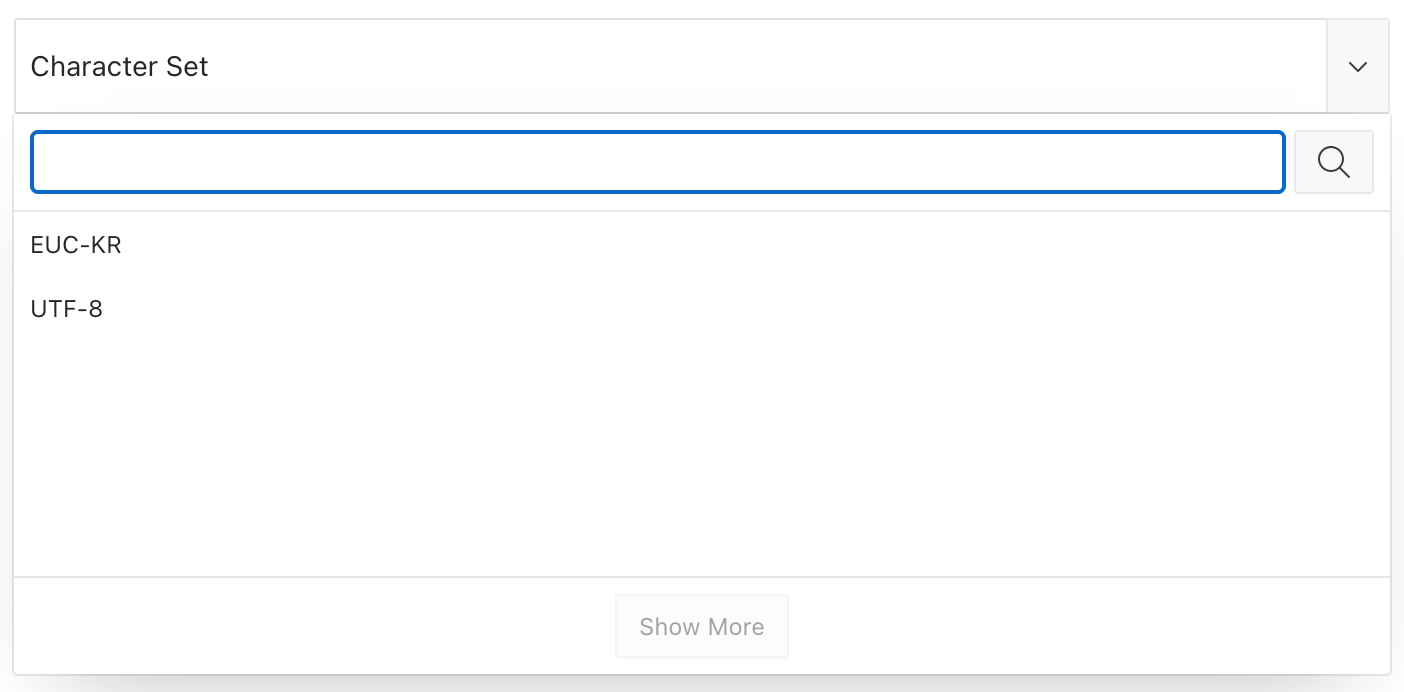Click the magnifying glass search icon
The image size is (1404, 692).
point(1333,162)
